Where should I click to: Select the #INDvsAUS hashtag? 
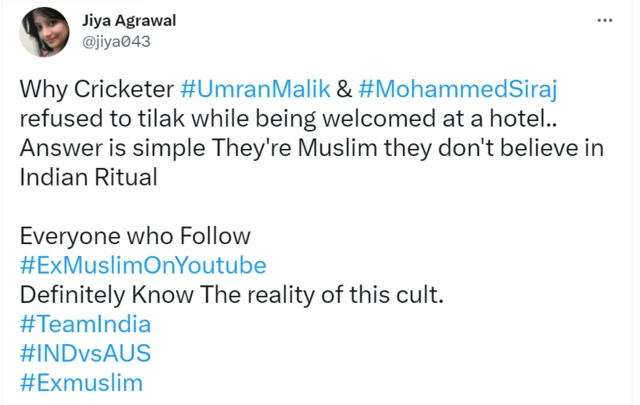[x=85, y=353]
